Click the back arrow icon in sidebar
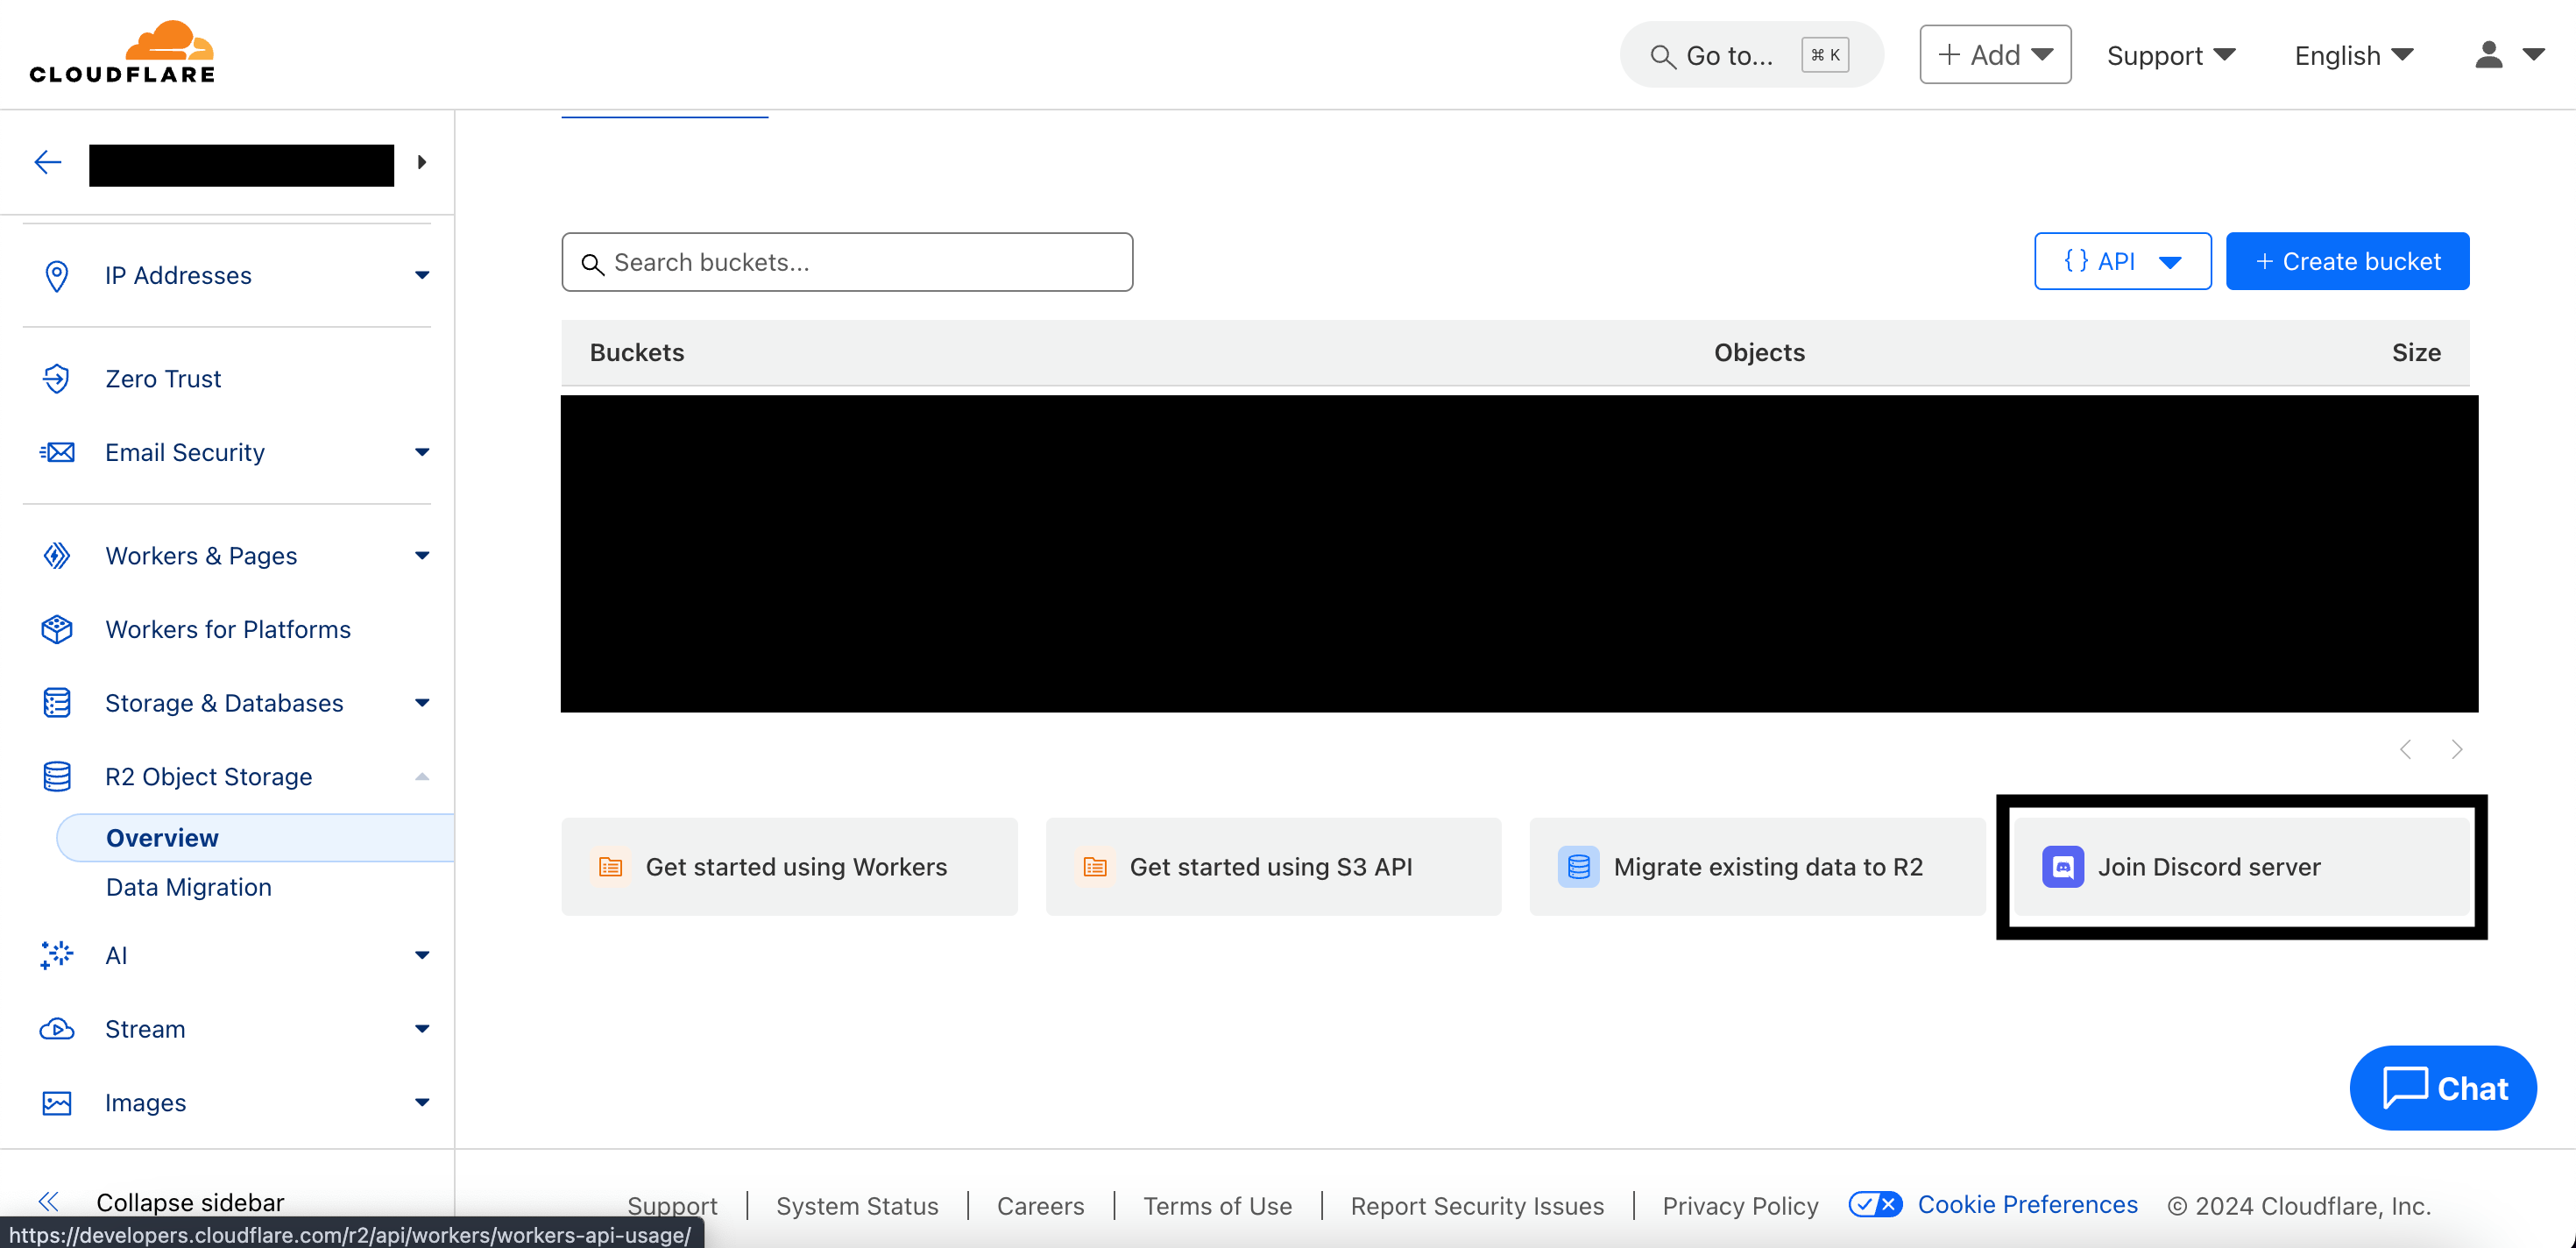 (x=47, y=162)
